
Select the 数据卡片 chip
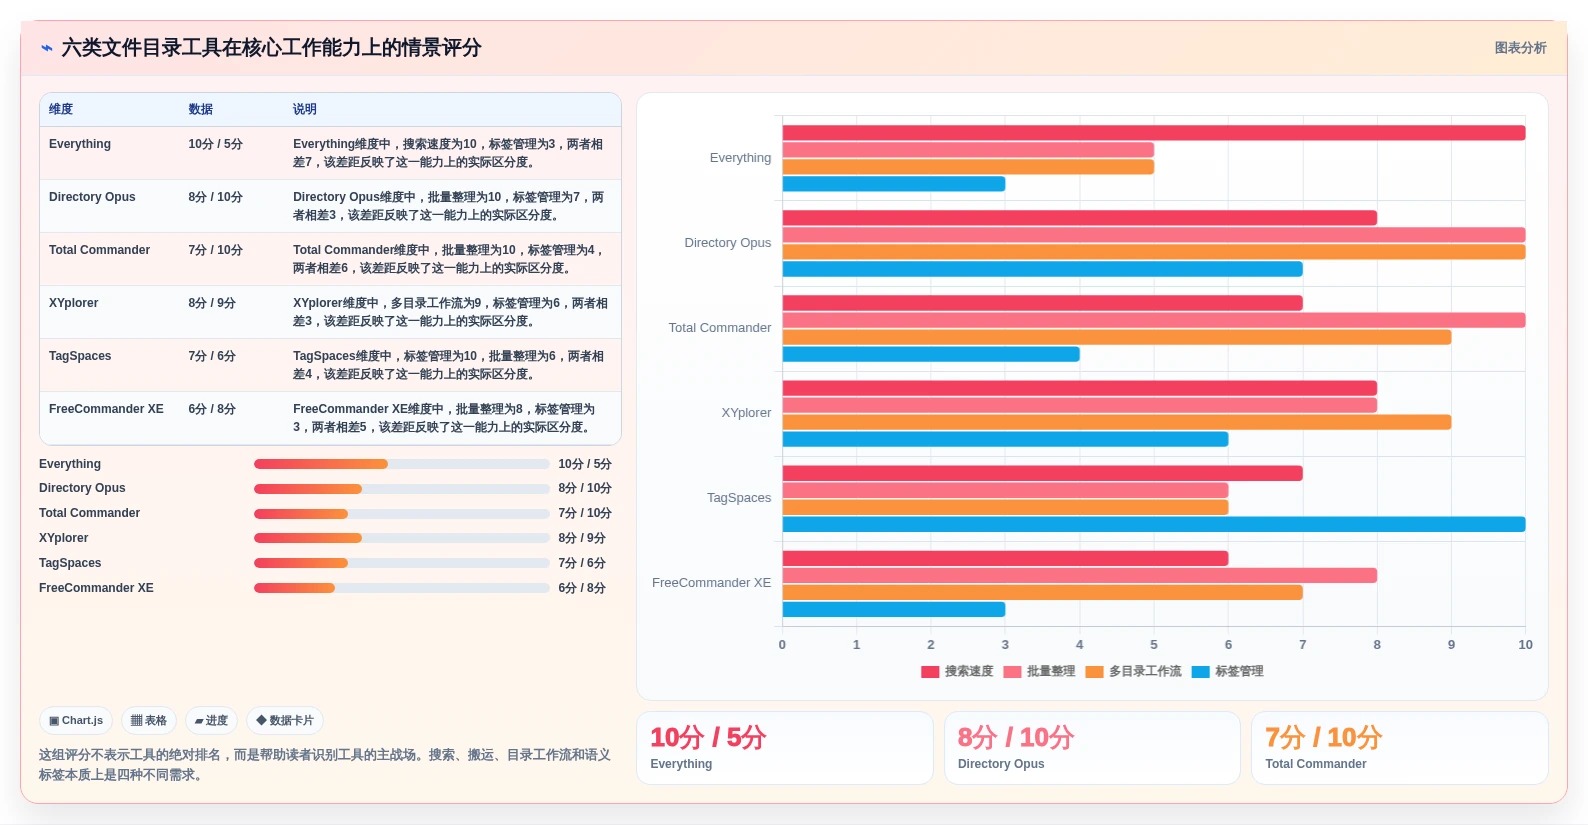285,720
